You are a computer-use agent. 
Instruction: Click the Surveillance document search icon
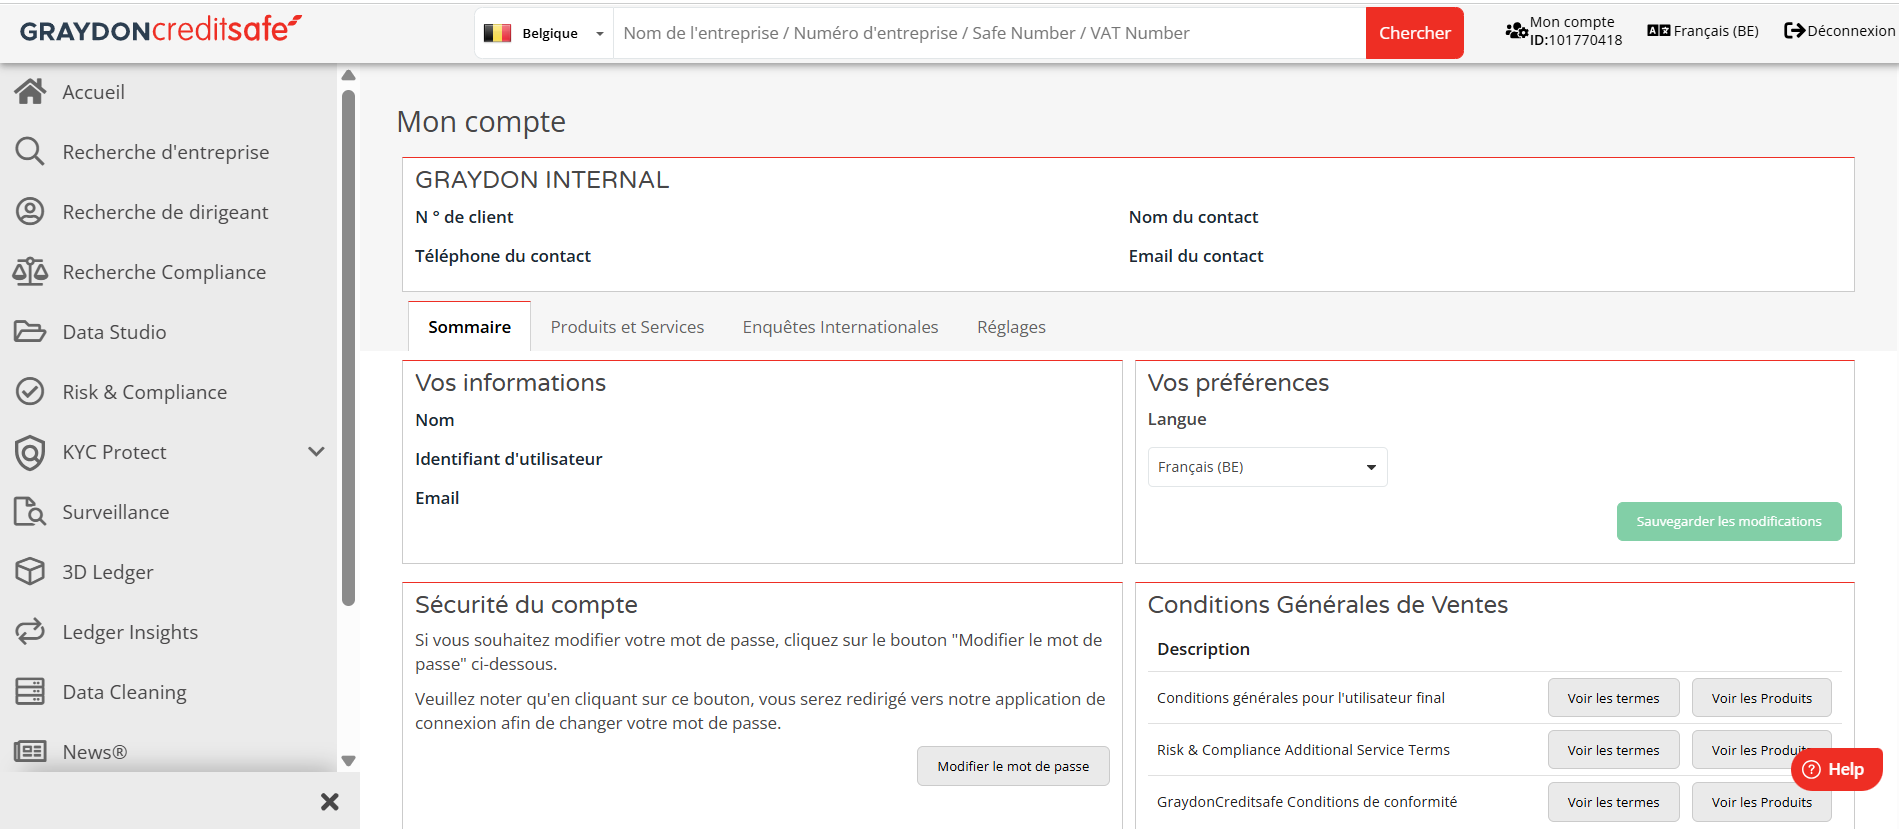tap(30, 512)
